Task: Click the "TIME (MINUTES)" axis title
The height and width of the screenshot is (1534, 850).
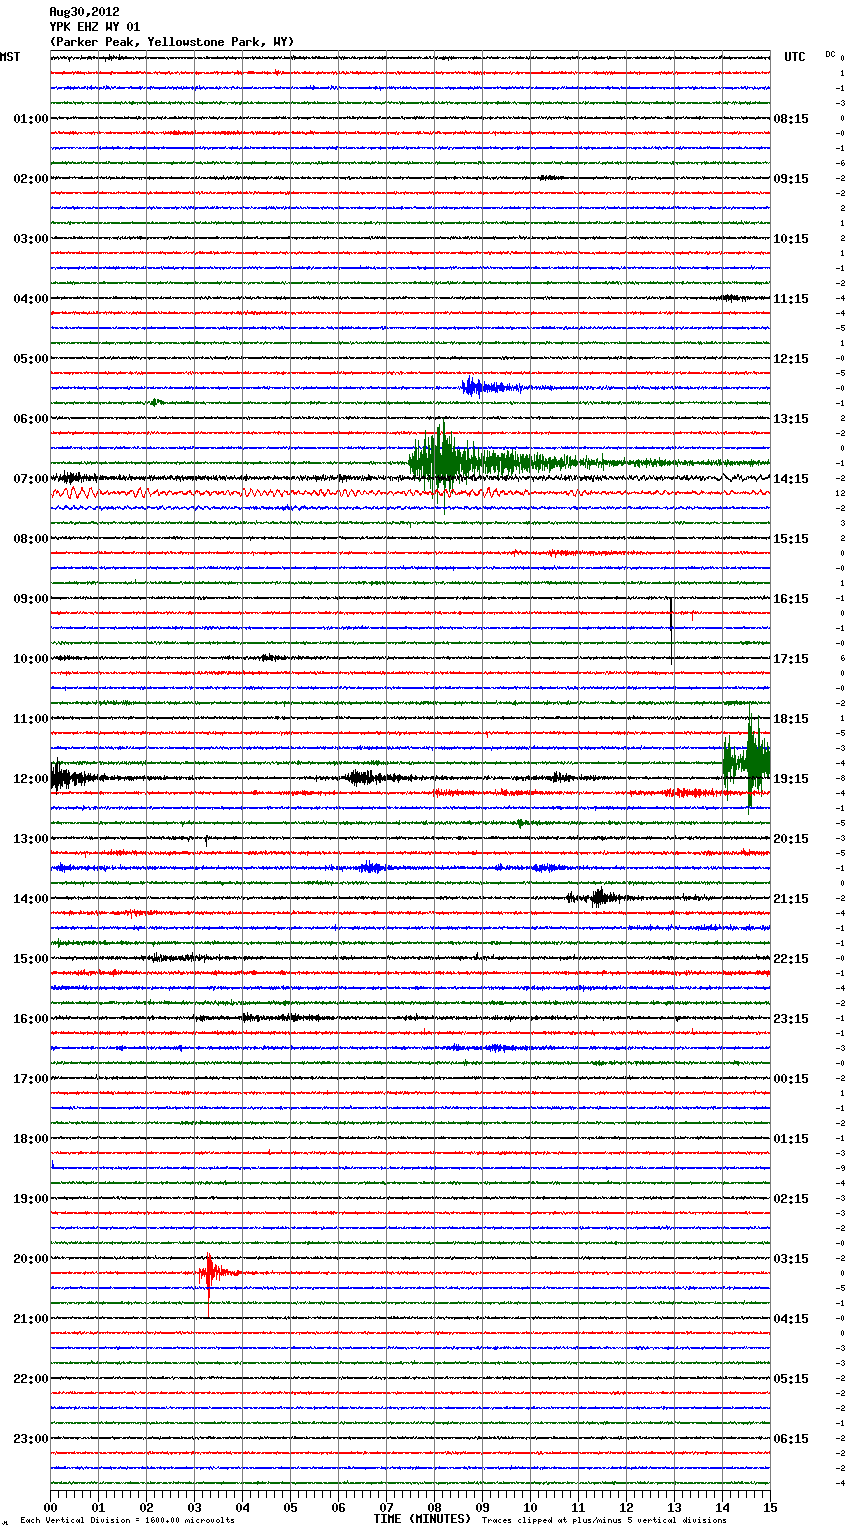Action: tap(422, 1519)
